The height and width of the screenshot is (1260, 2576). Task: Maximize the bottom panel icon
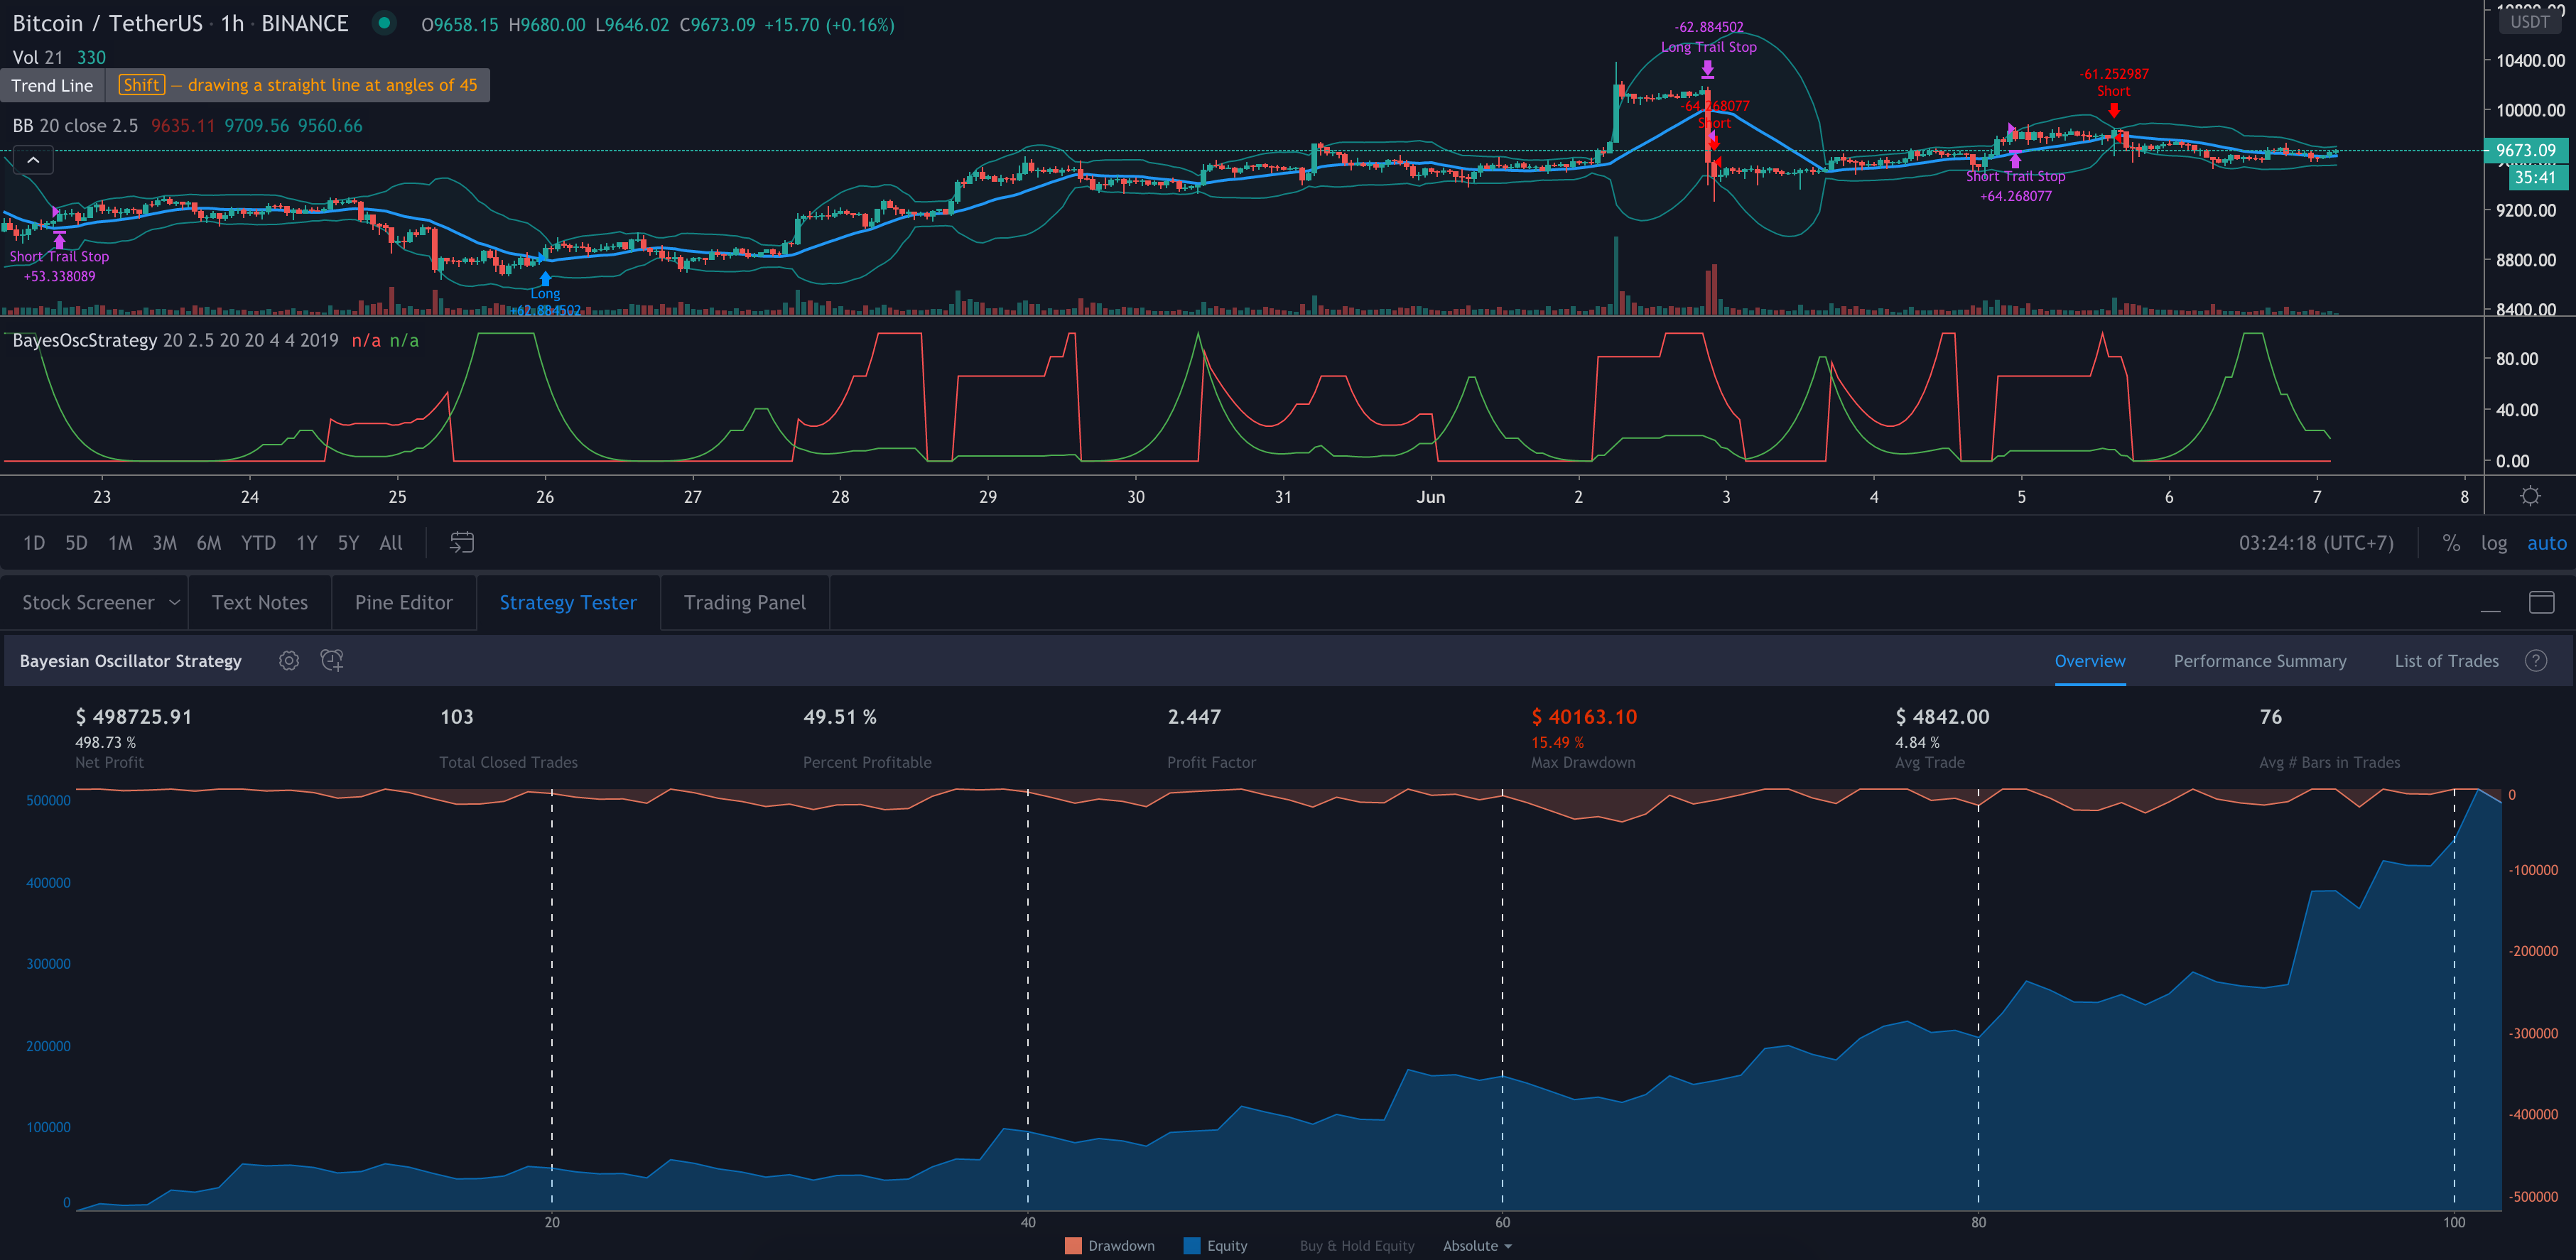(x=2541, y=603)
